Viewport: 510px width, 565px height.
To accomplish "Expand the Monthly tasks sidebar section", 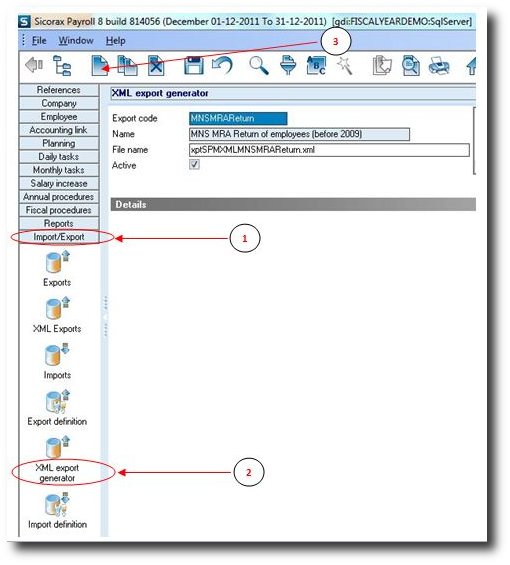I will tap(59, 170).
